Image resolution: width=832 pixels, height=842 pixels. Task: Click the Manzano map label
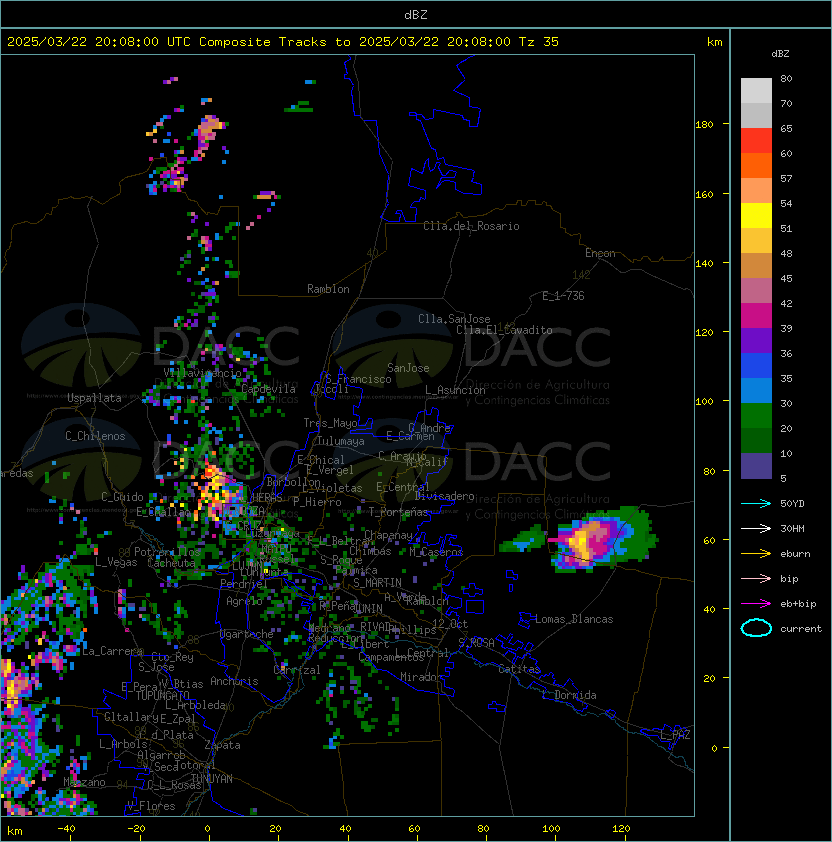pos(84,782)
